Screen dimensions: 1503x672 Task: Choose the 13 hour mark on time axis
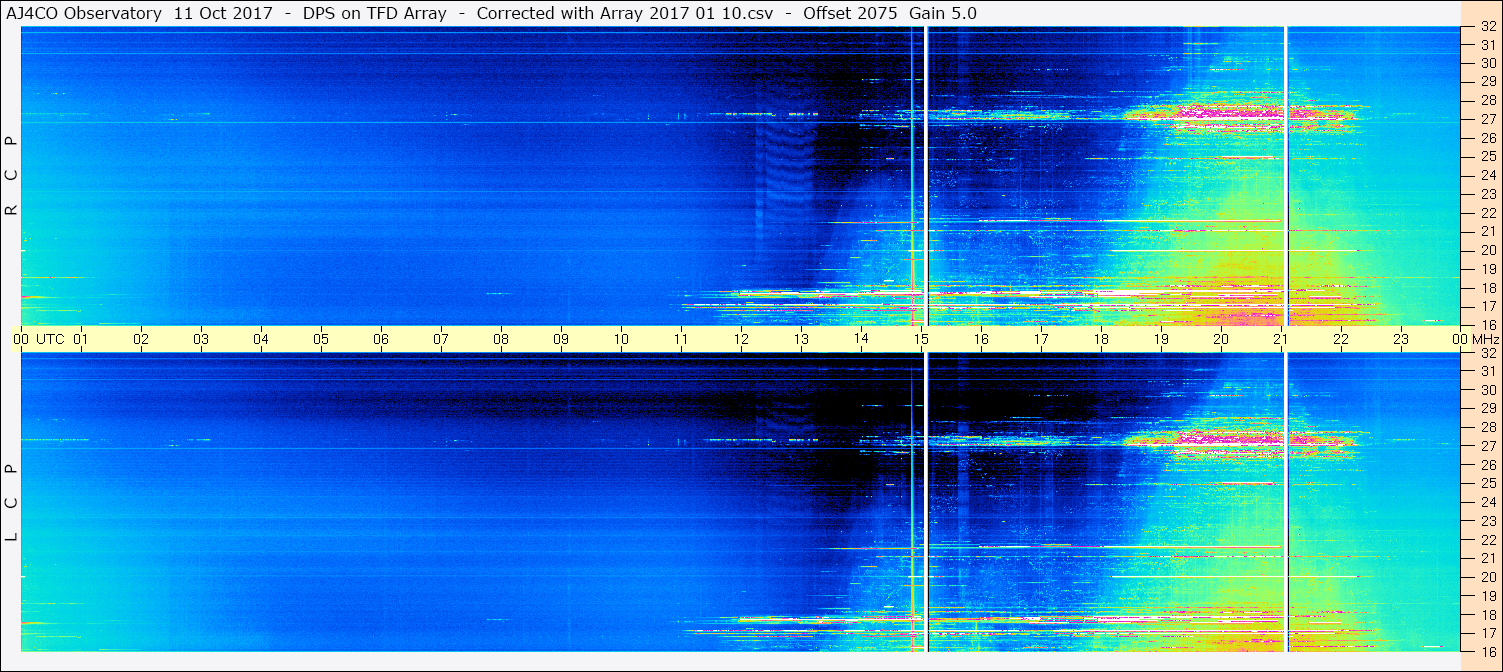(x=801, y=339)
